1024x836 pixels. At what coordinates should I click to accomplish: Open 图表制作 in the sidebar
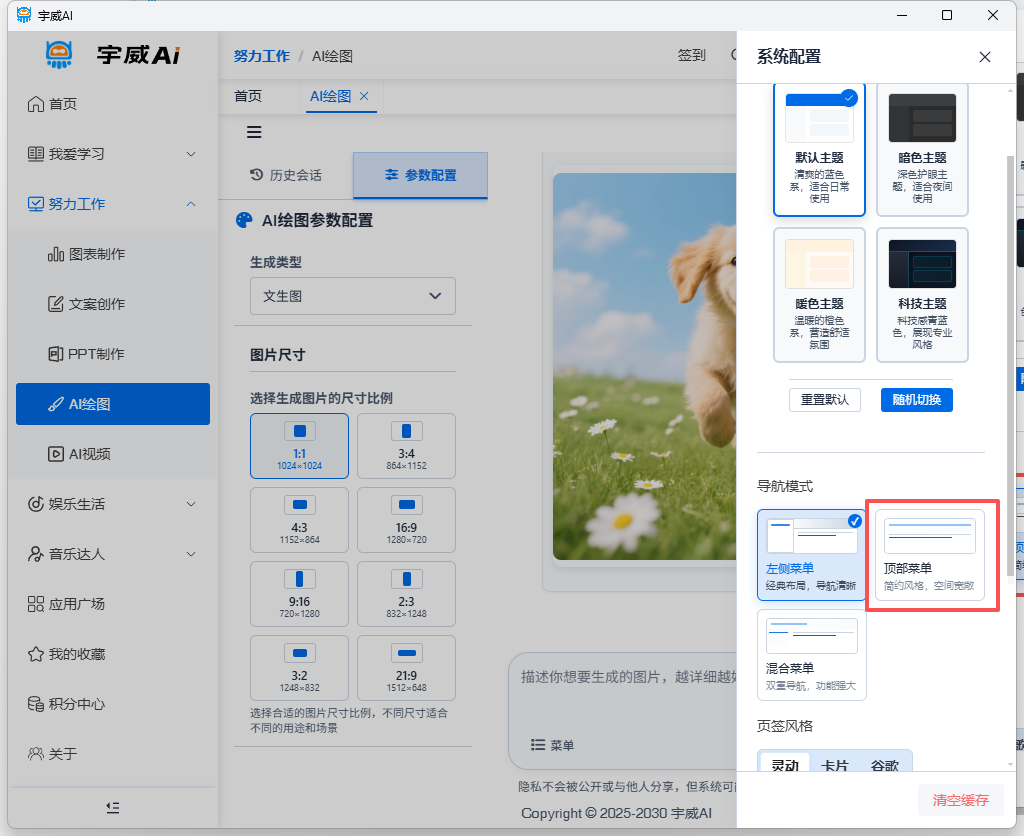pos(97,254)
